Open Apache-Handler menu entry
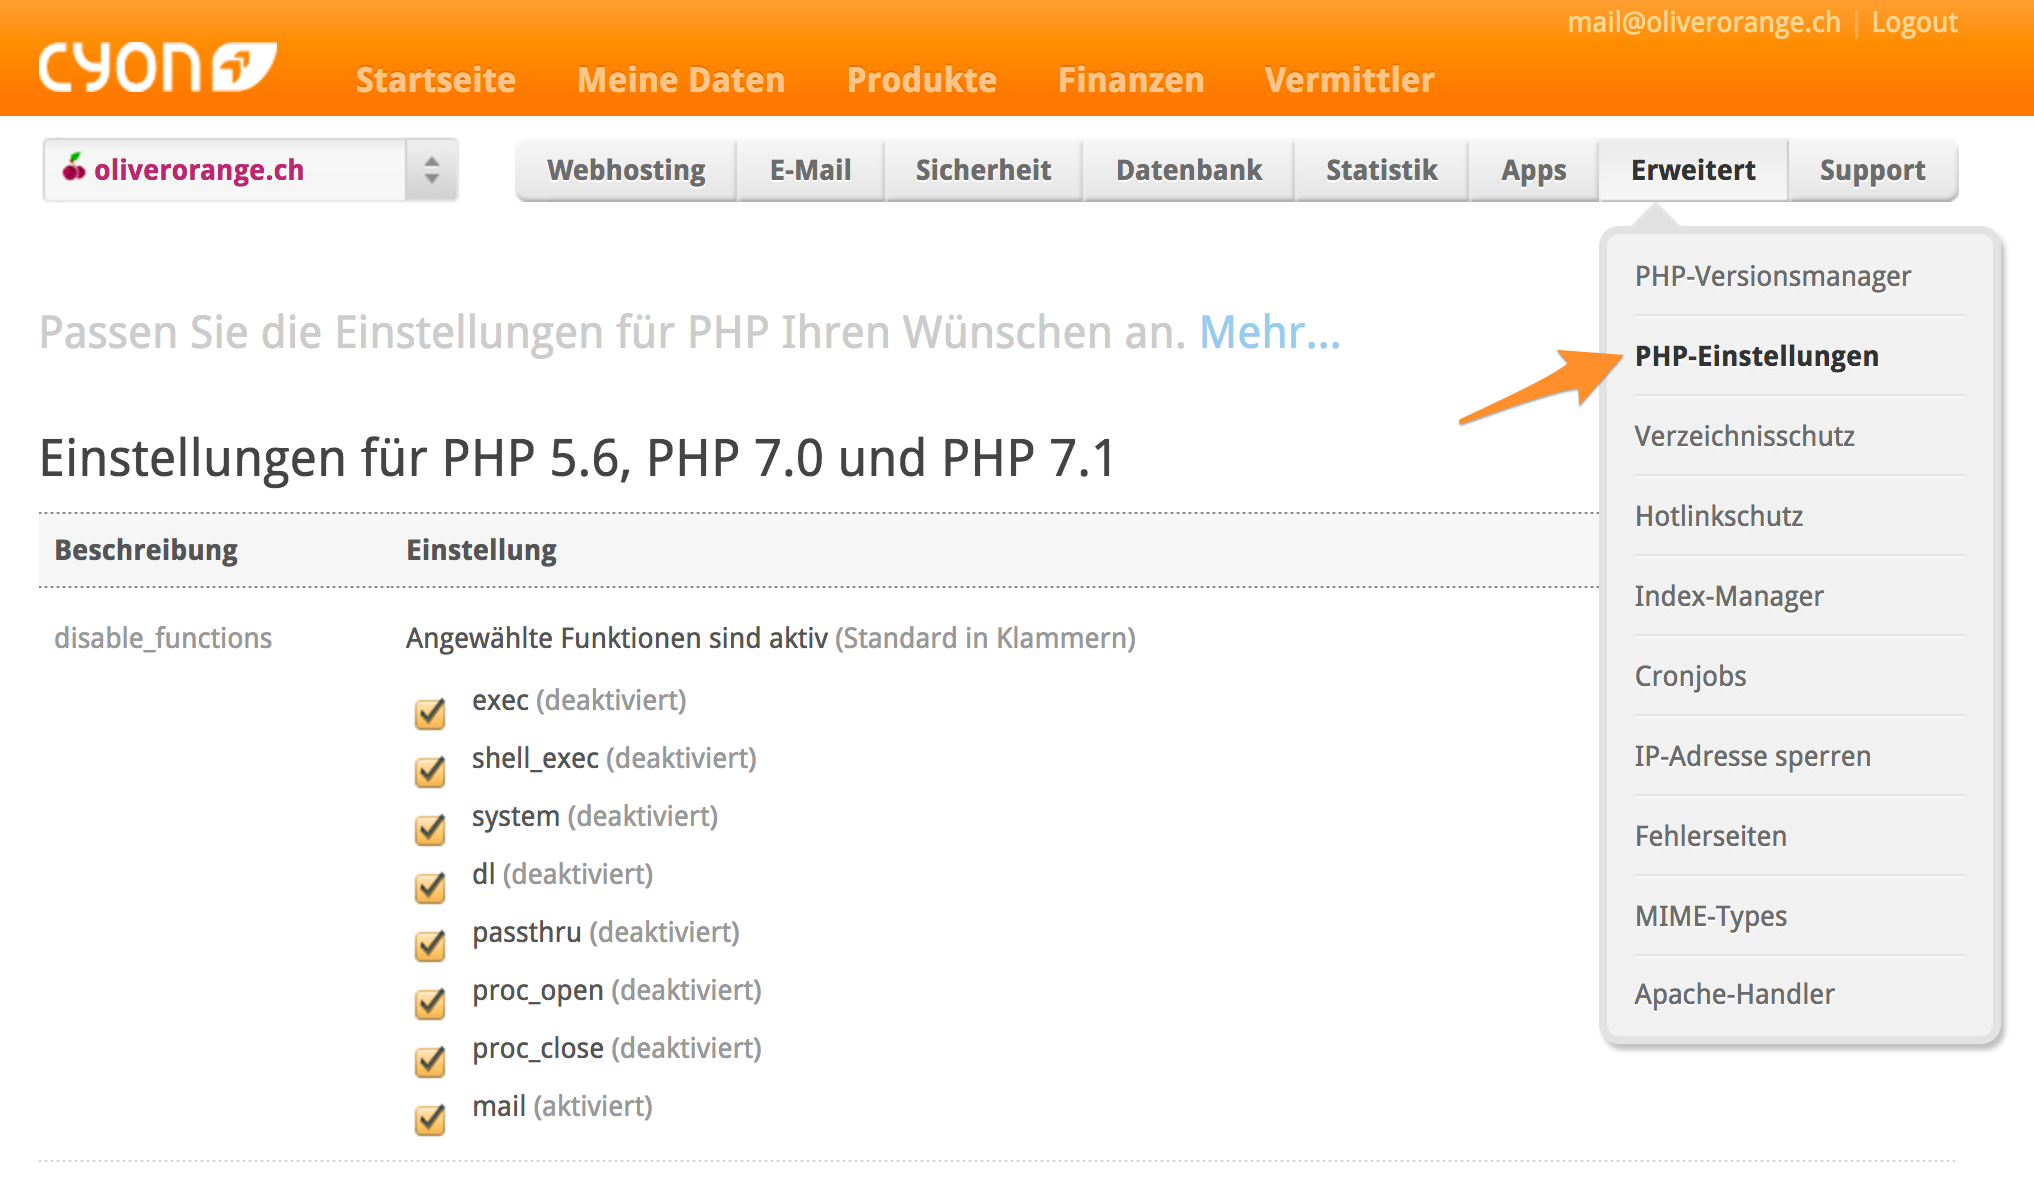The width and height of the screenshot is (2034, 1179). [1734, 994]
